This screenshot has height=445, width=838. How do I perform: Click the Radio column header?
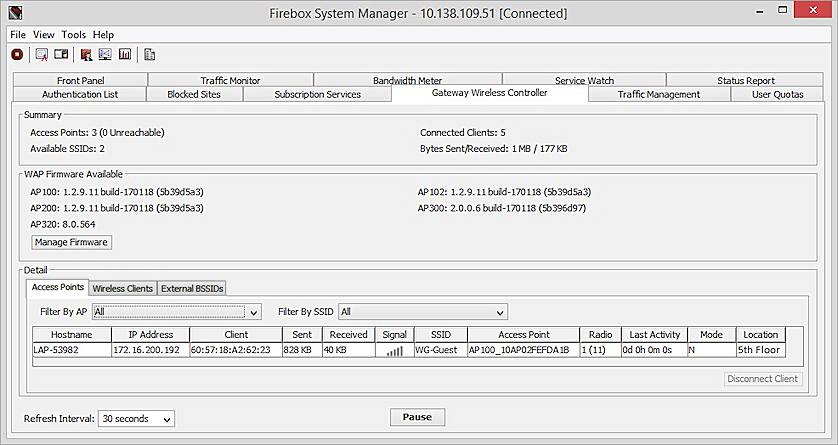[601, 335]
